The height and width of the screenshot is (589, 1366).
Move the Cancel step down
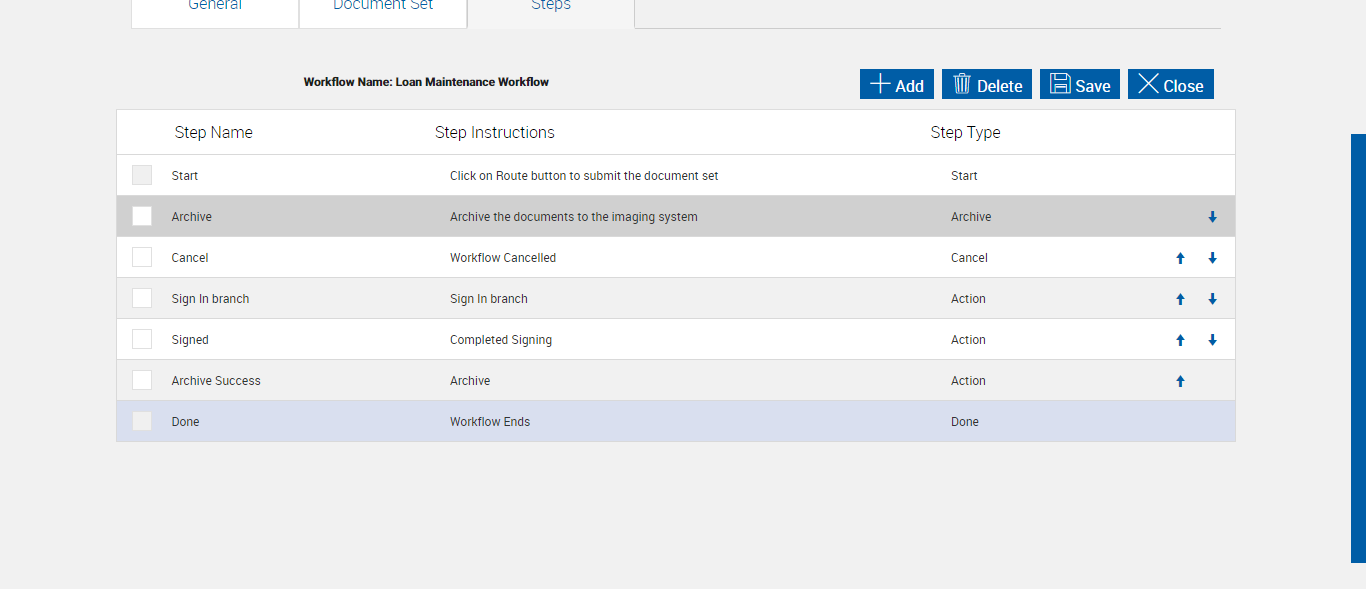(x=1212, y=258)
